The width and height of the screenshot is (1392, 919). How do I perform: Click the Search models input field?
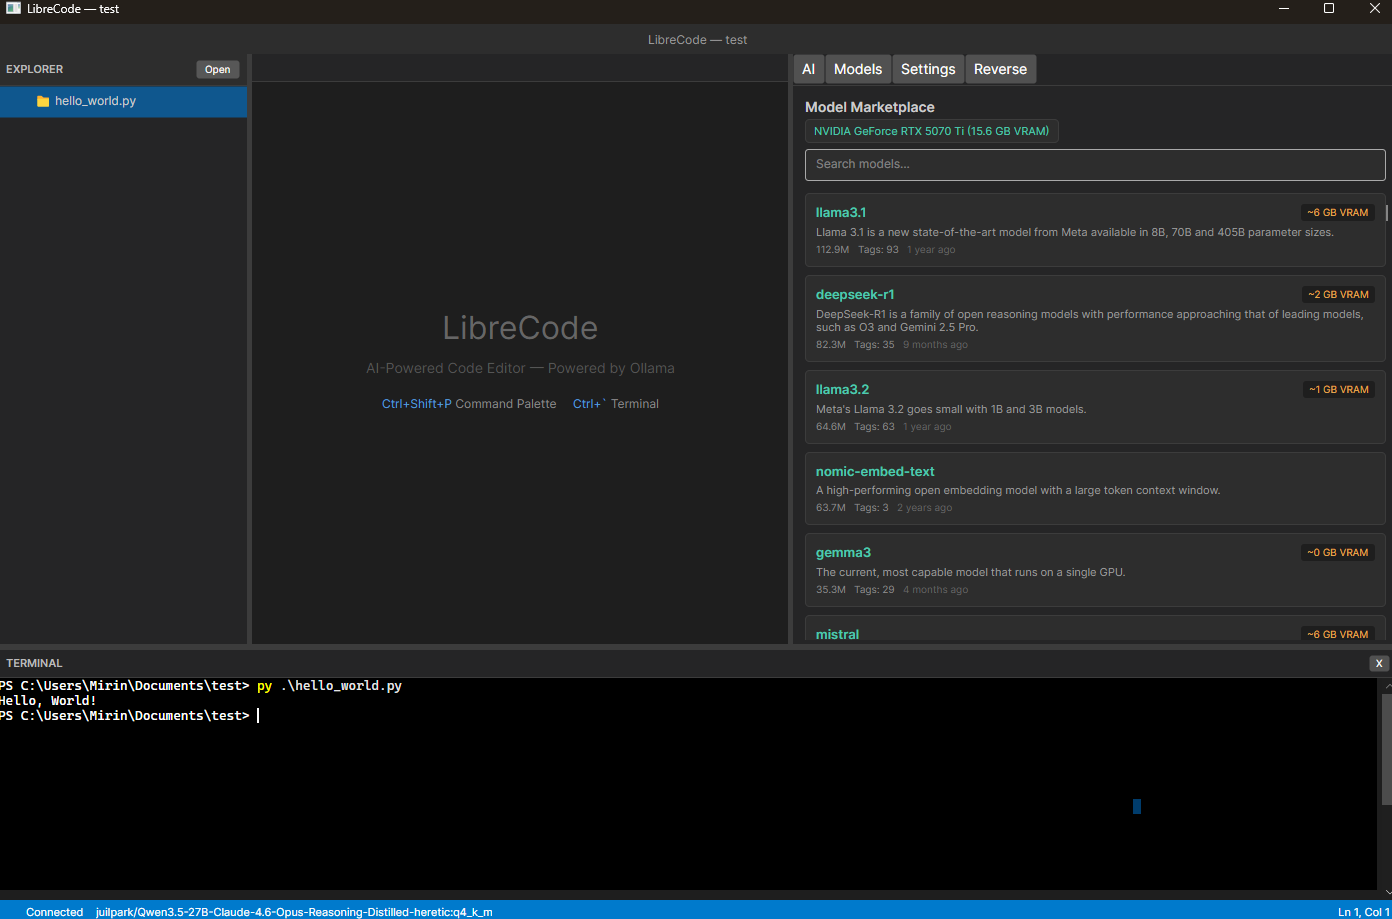1095,164
